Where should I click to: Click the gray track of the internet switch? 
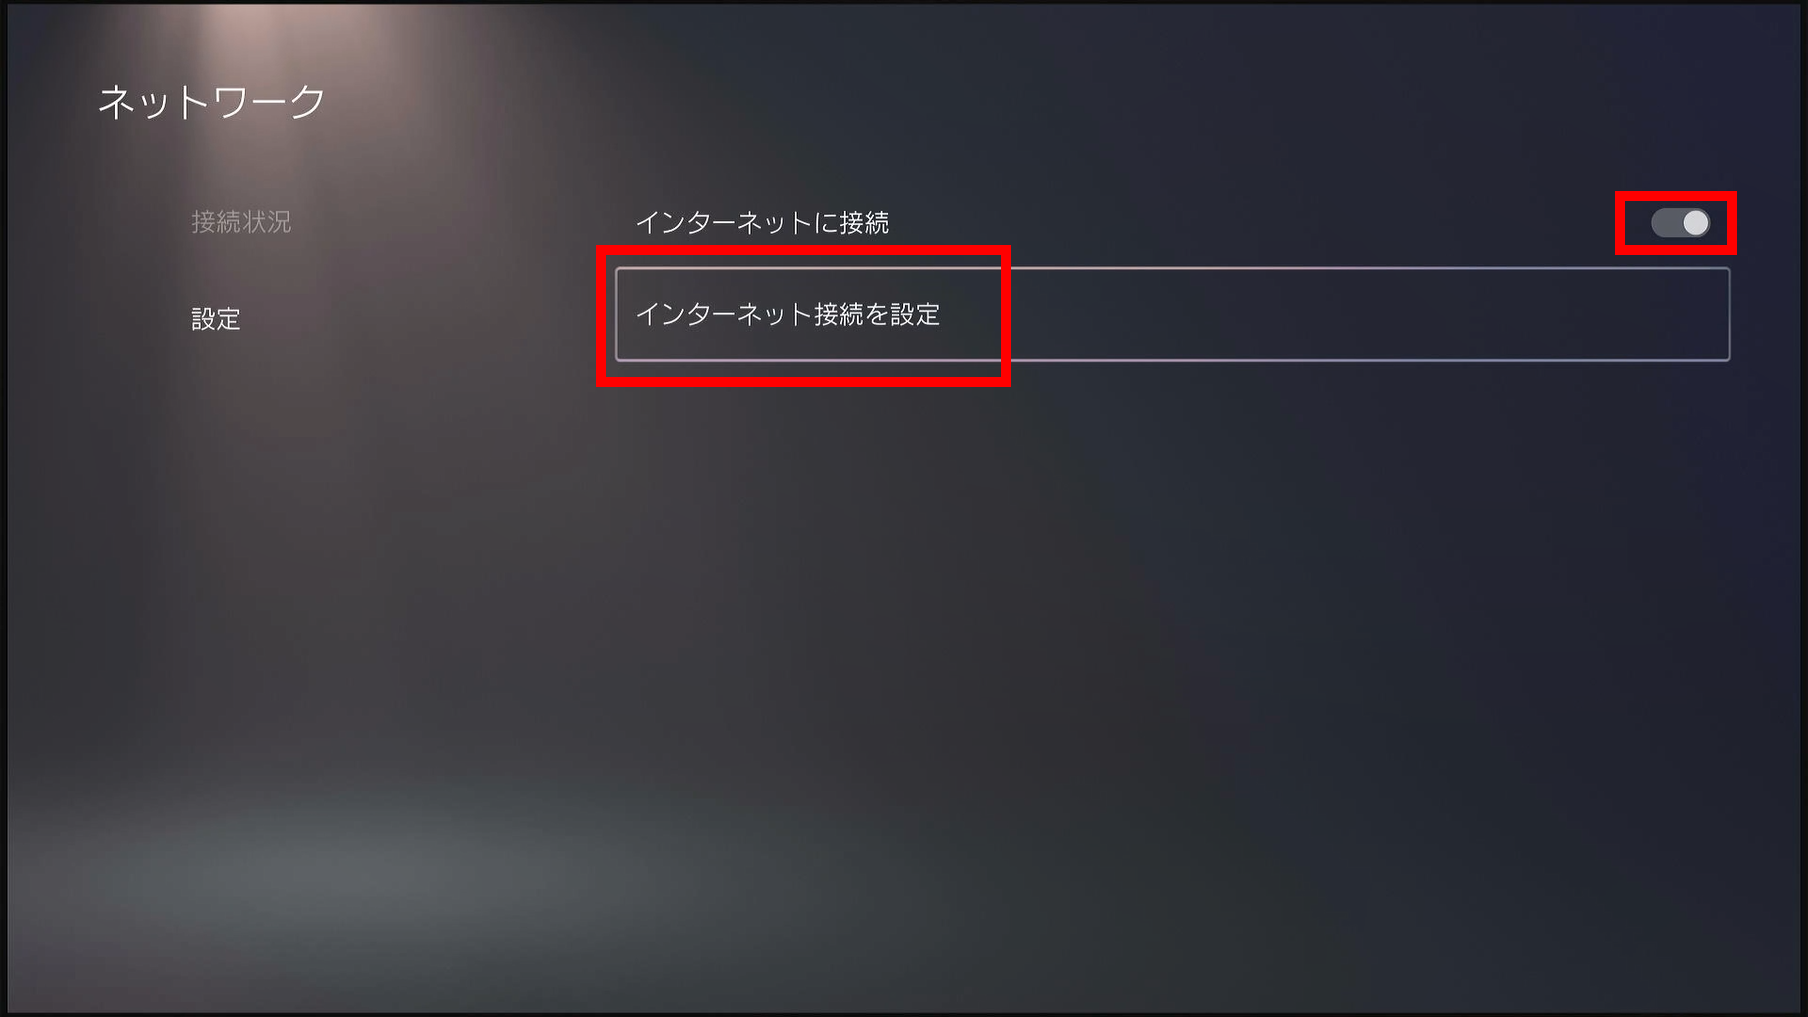[x=1667, y=223]
